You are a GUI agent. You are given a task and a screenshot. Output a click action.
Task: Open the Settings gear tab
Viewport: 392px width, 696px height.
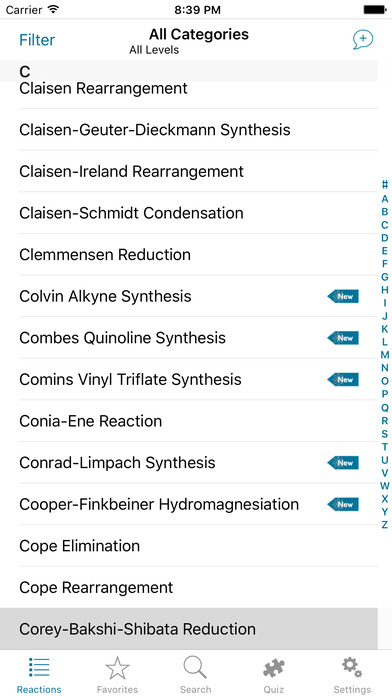[352, 675]
